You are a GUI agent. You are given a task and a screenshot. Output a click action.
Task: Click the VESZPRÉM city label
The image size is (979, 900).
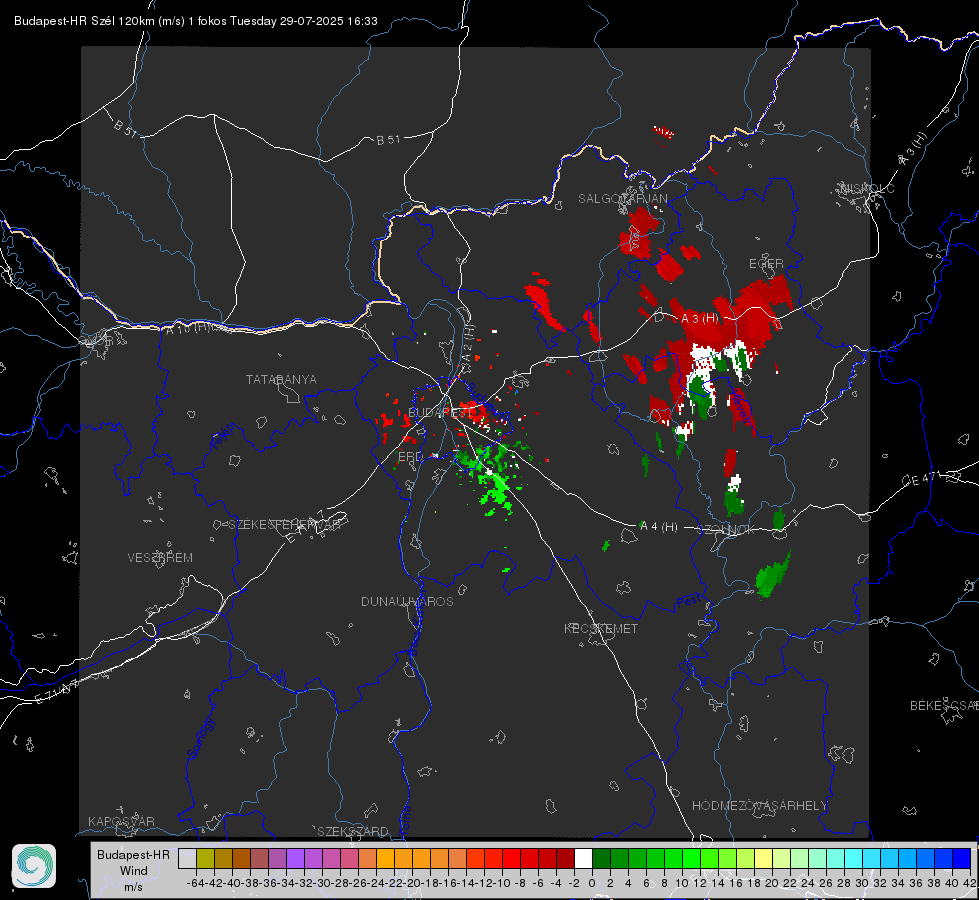pos(160,558)
